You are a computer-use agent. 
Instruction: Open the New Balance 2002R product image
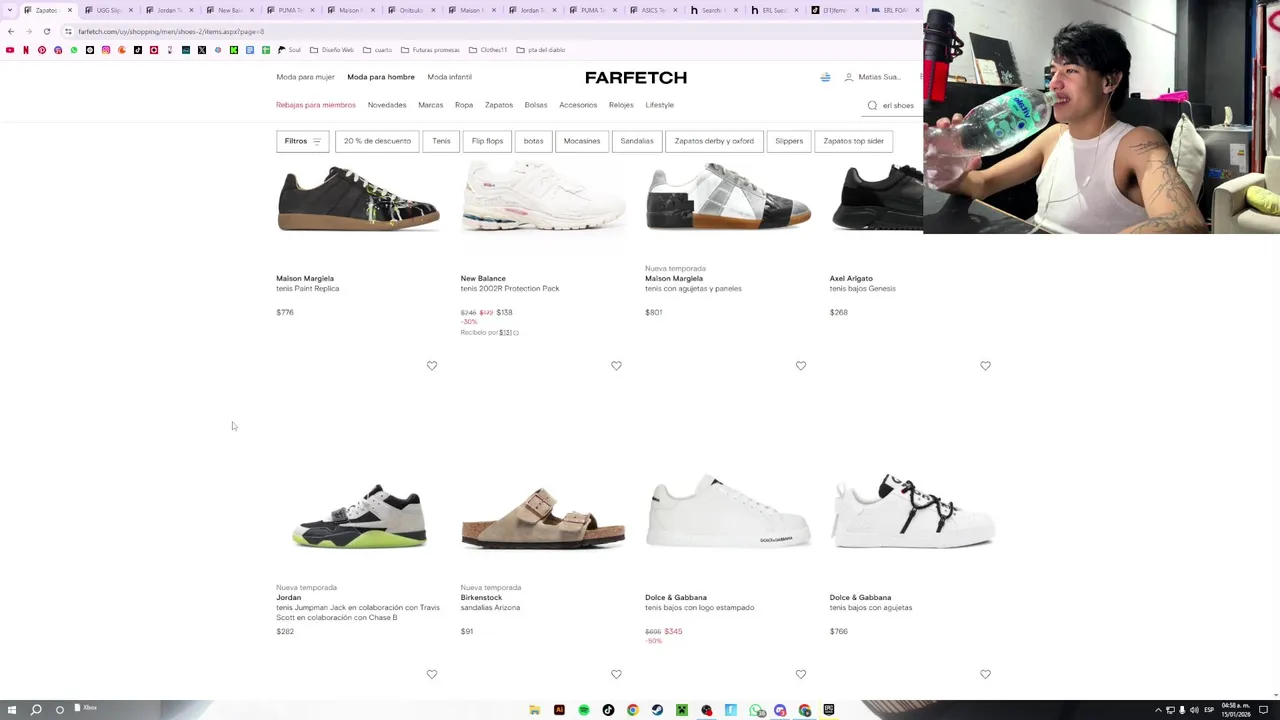543,199
